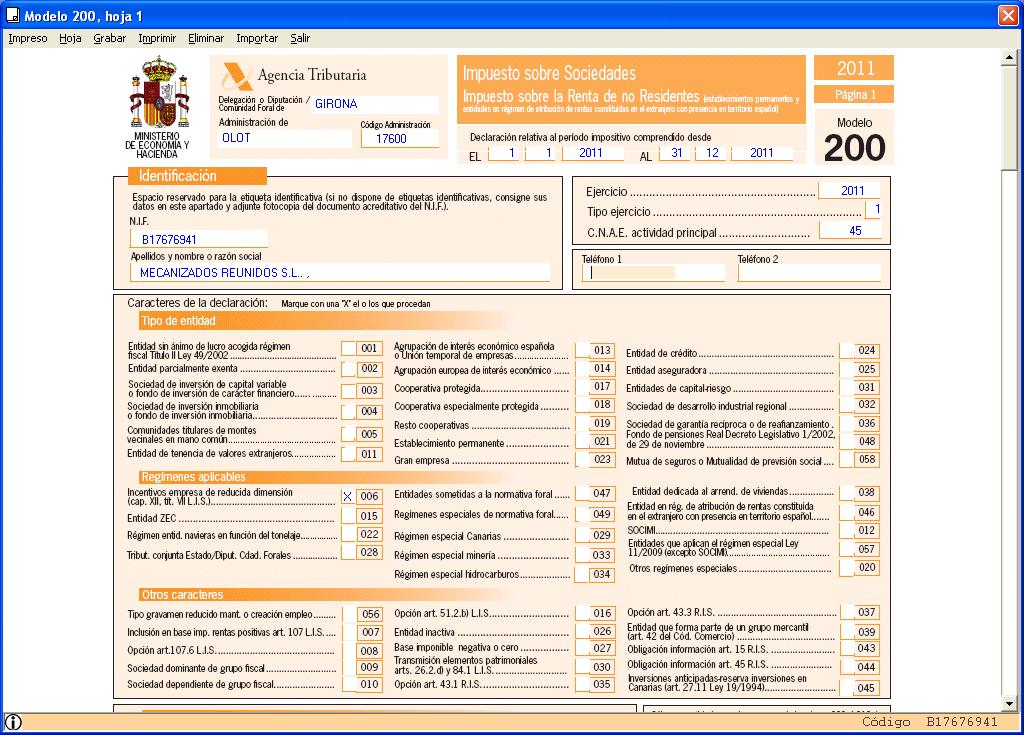The image size is (1024, 735).
Task: Uncheck box 006 reduced dimension company incentives
Action: pyautogui.click(x=348, y=496)
